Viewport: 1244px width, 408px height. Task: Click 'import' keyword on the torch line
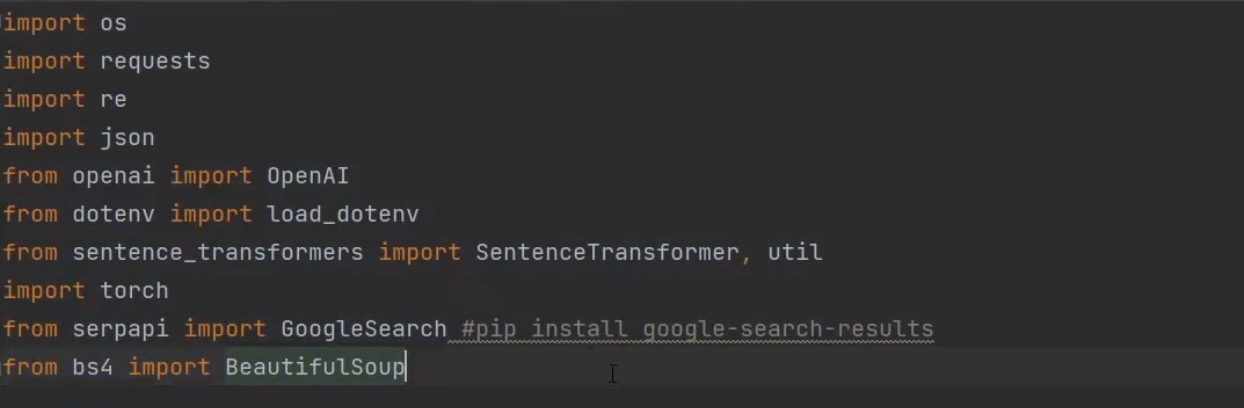pyautogui.click(x=44, y=291)
